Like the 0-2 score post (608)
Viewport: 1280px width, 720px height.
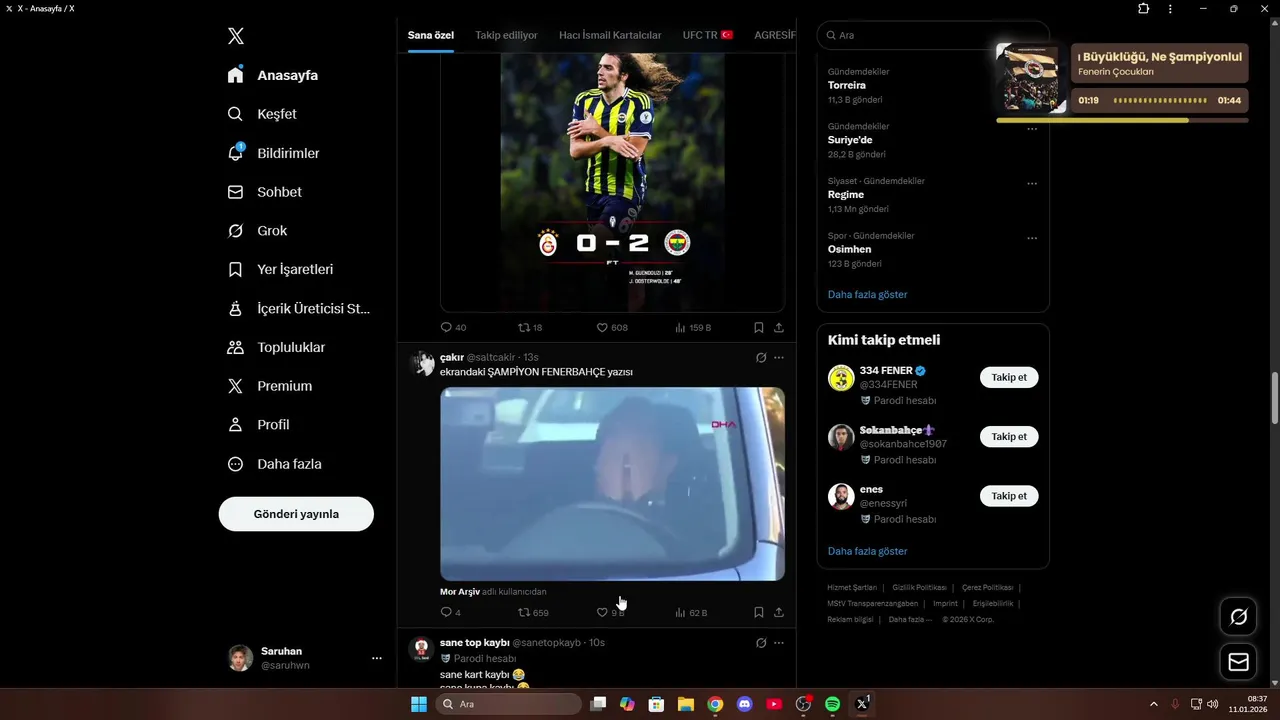(612, 327)
